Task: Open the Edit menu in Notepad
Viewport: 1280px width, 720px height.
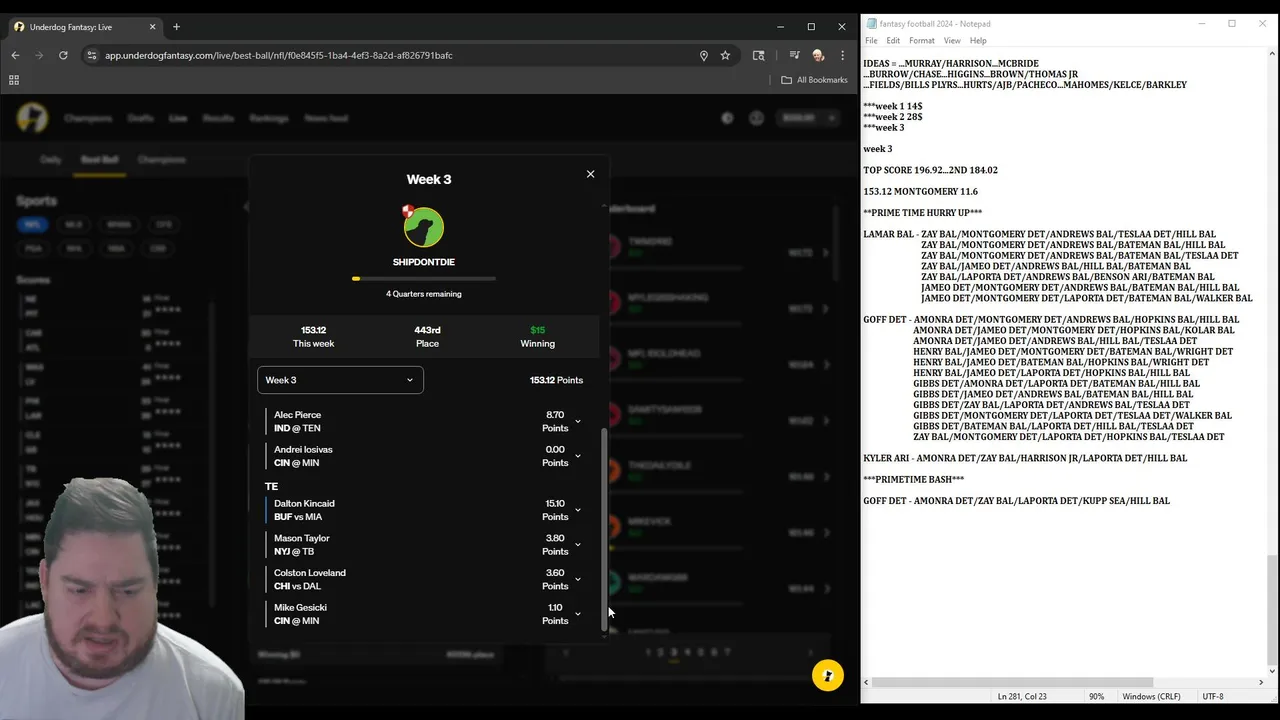Action: (893, 41)
